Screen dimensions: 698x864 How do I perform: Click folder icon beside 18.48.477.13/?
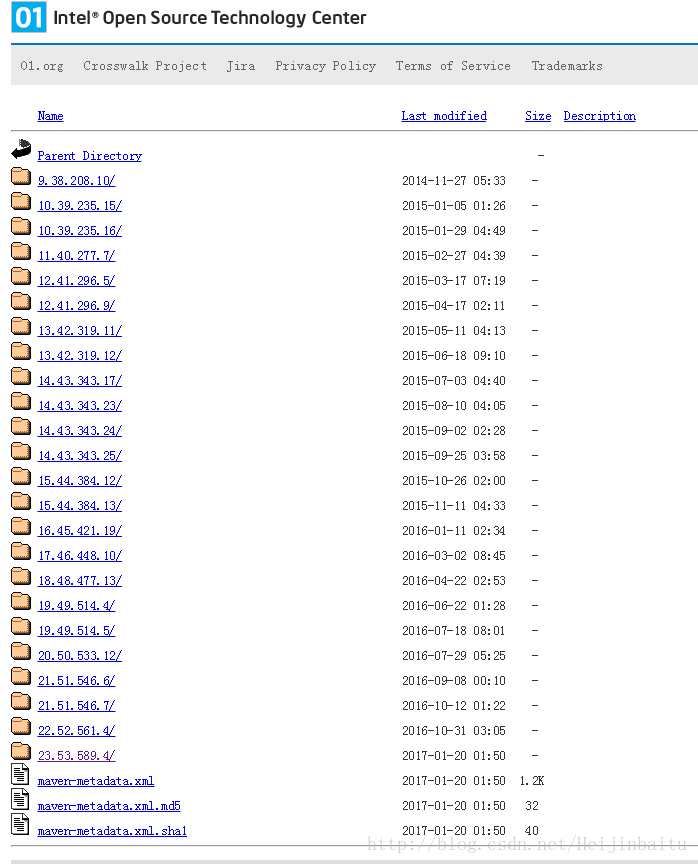tap(21, 576)
